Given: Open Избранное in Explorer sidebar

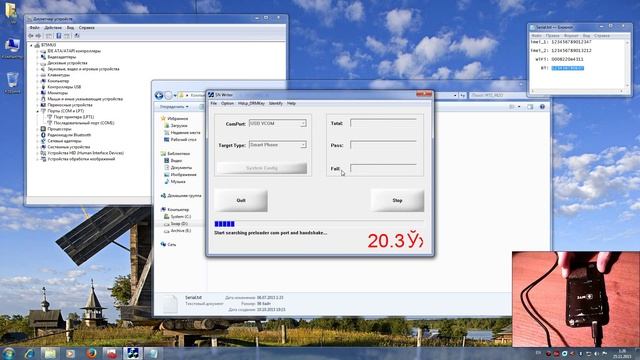Looking at the screenshot, I should (x=174, y=118).
